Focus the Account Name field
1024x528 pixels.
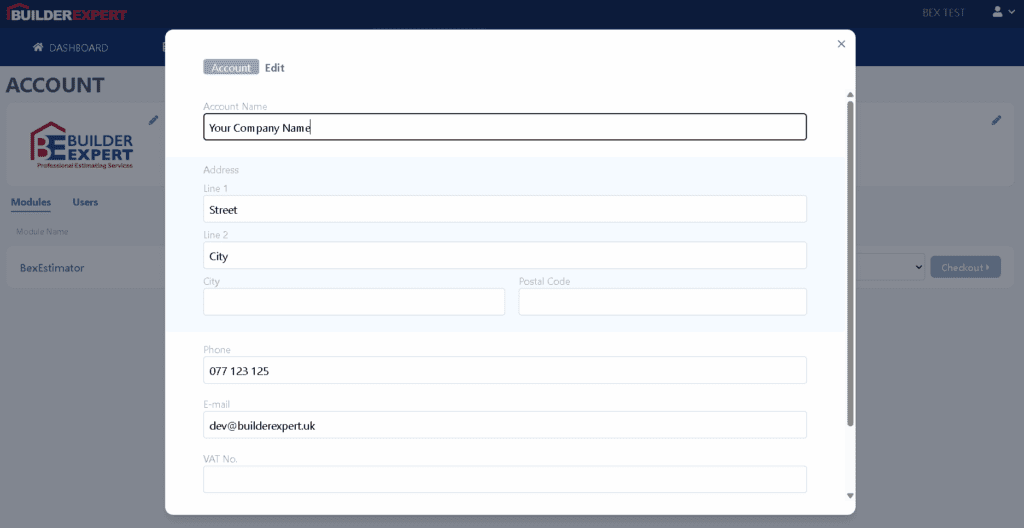pos(504,127)
